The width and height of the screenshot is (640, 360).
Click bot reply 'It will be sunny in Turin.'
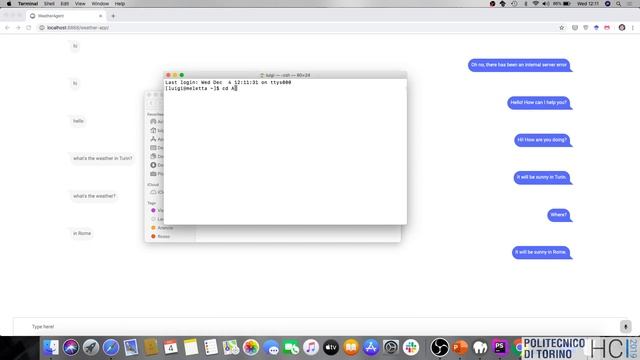[542, 177]
